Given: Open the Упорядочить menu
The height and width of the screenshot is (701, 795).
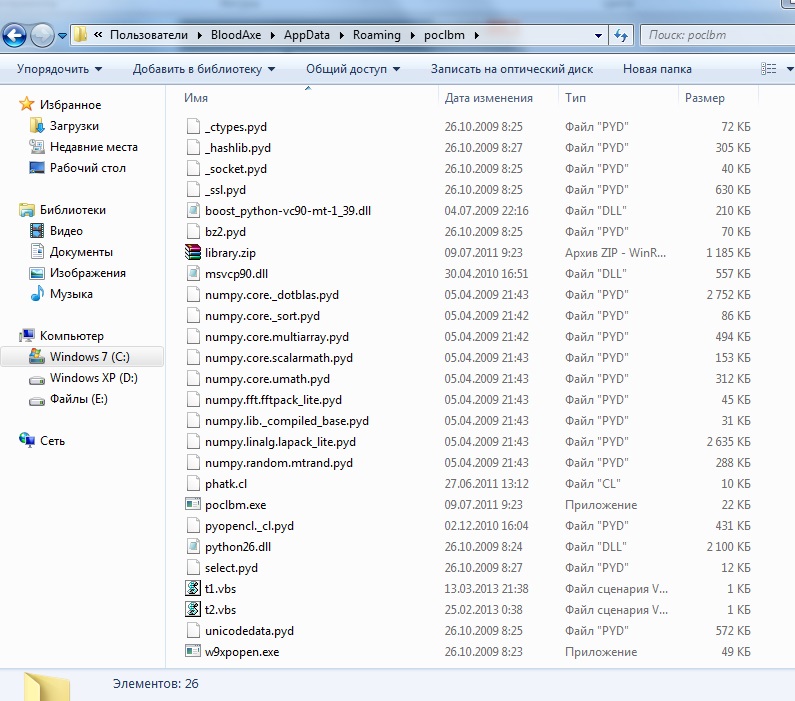Looking at the screenshot, I should tap(59, 69).
